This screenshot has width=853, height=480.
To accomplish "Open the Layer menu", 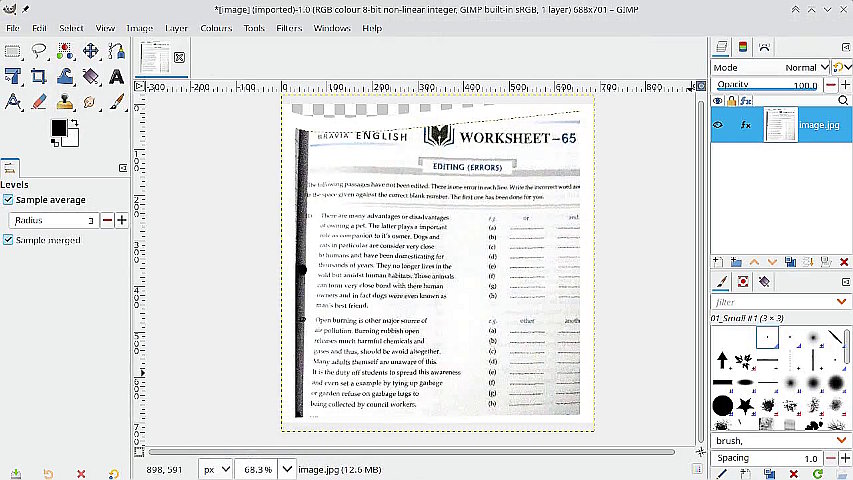I will click(x=176, y=28).
